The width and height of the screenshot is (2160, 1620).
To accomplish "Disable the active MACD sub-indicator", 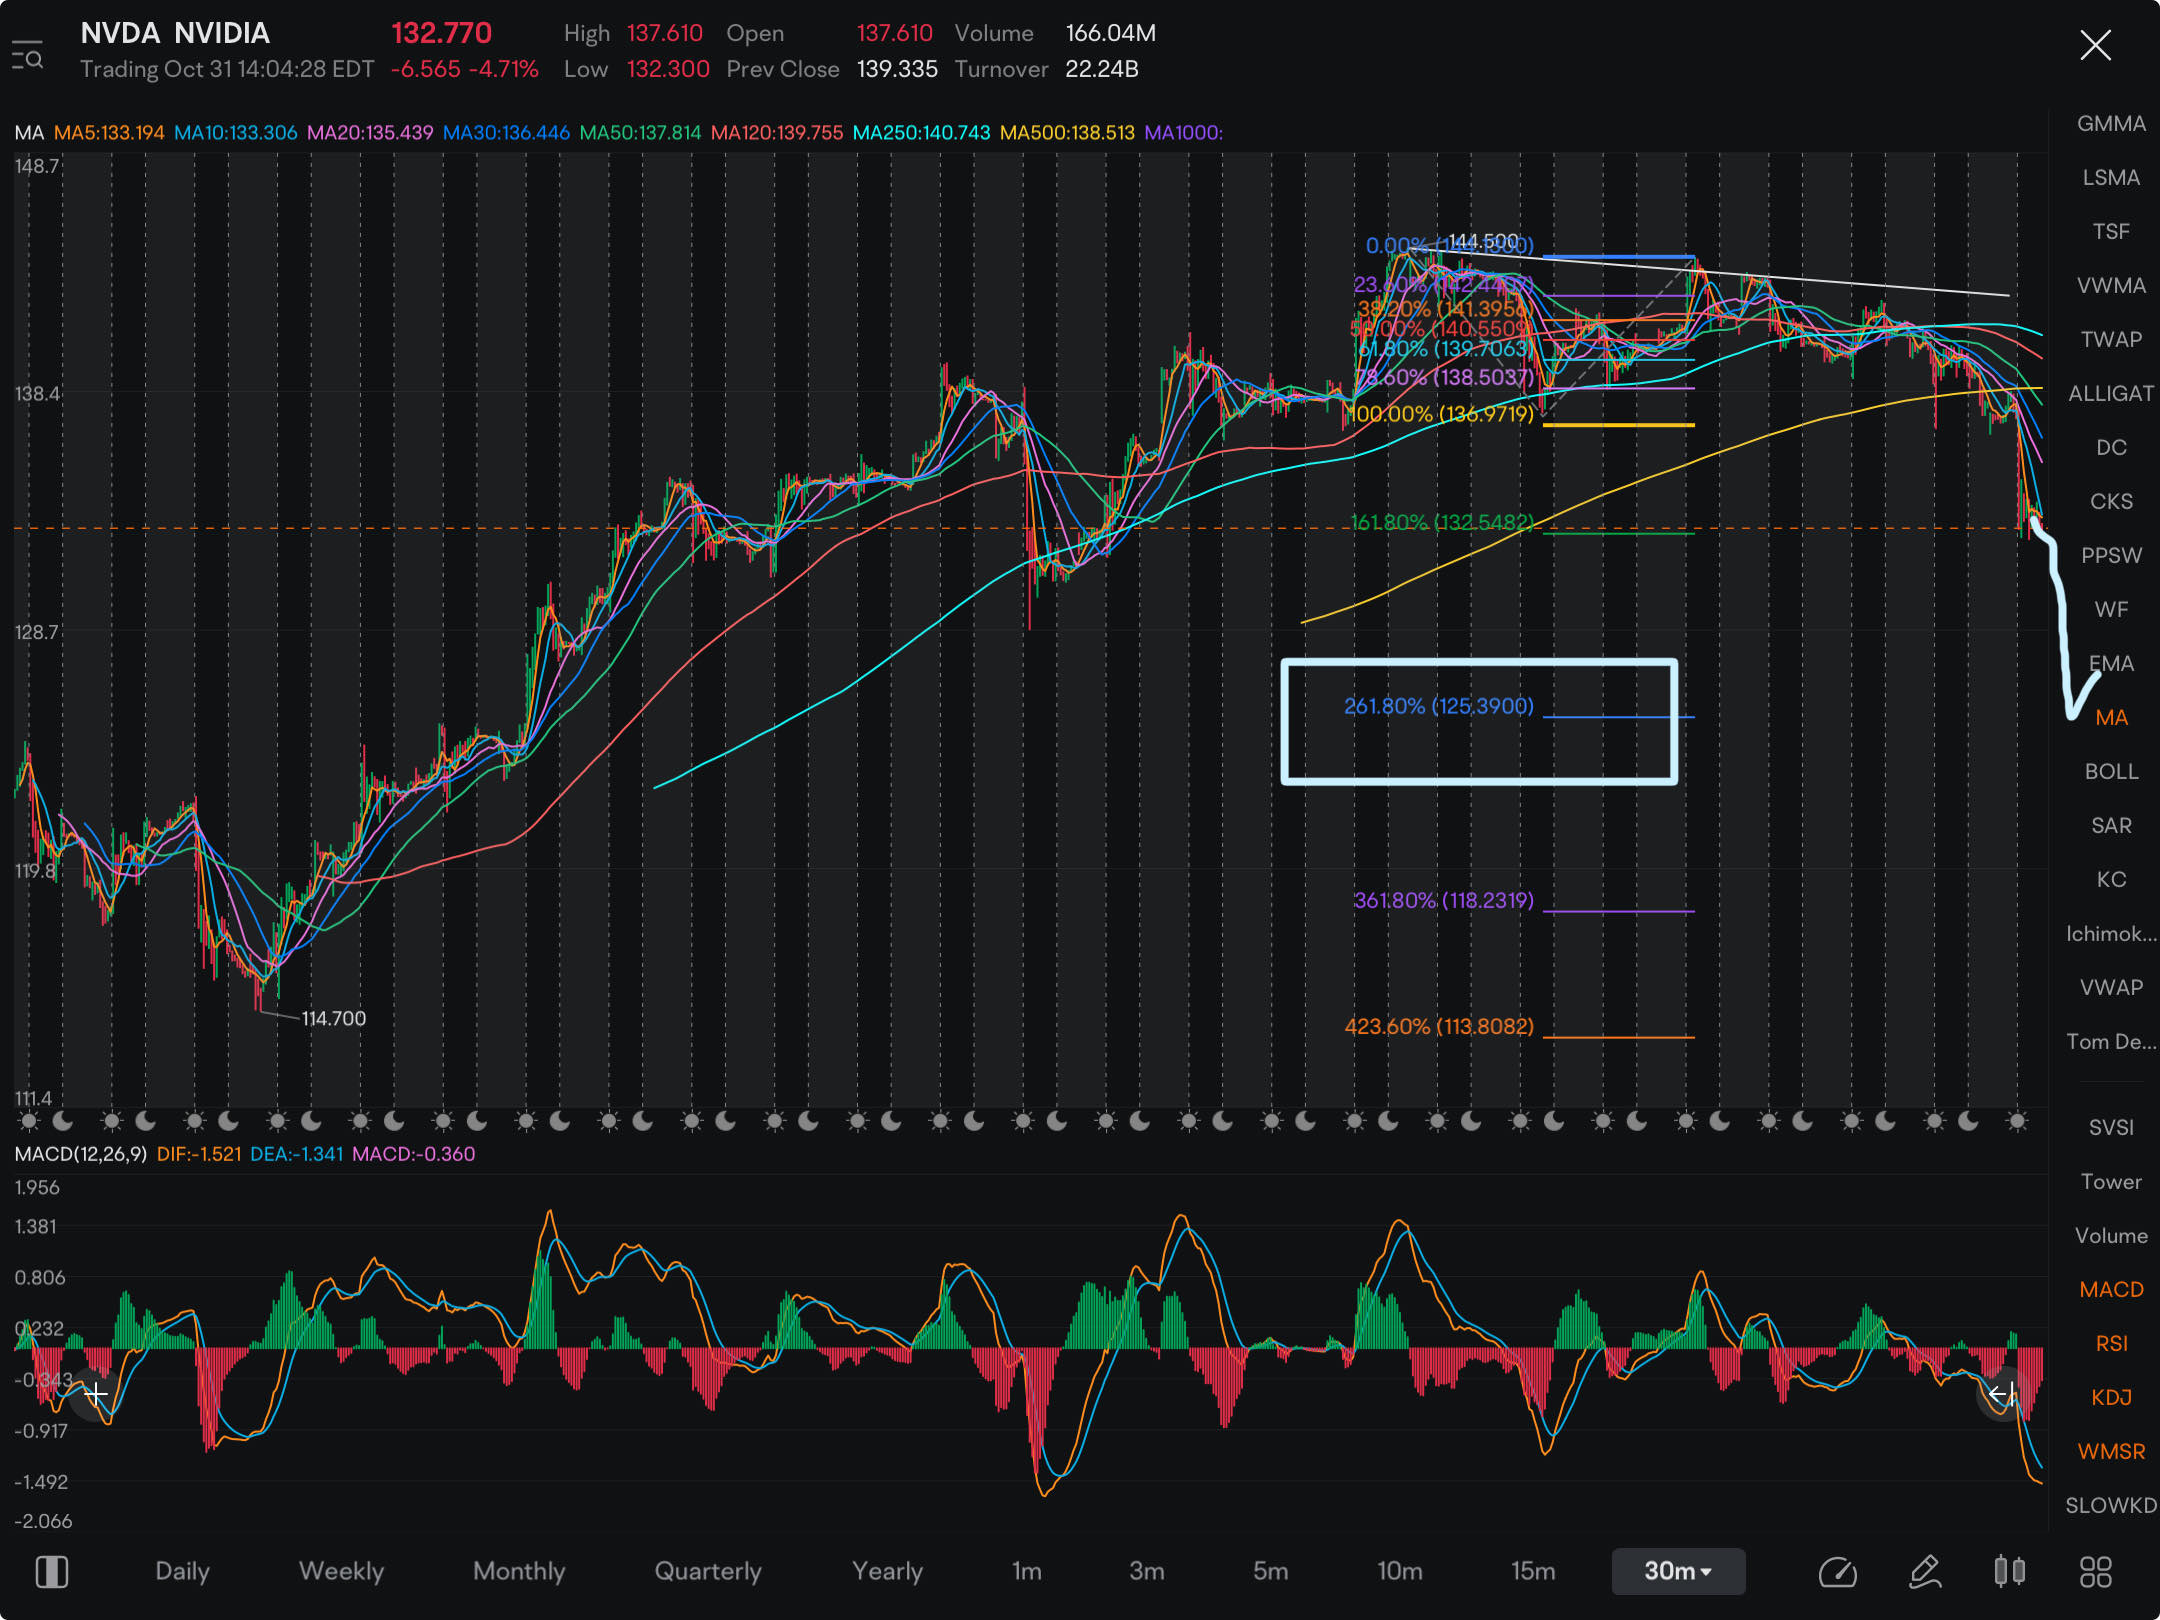I will tap(2111, 1290).
